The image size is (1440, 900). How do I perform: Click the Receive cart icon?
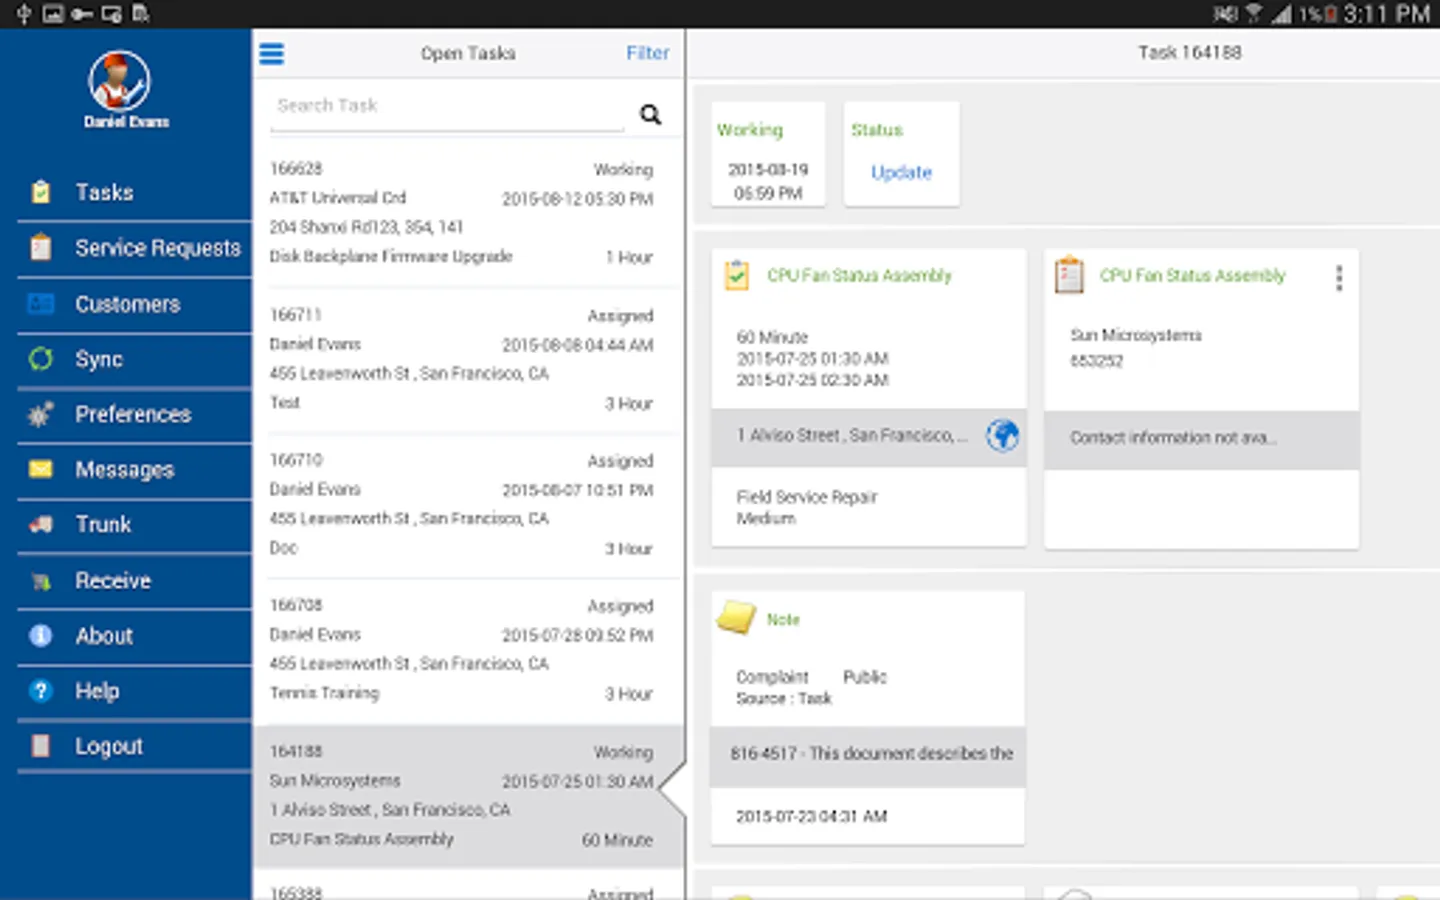pos(41,581)
